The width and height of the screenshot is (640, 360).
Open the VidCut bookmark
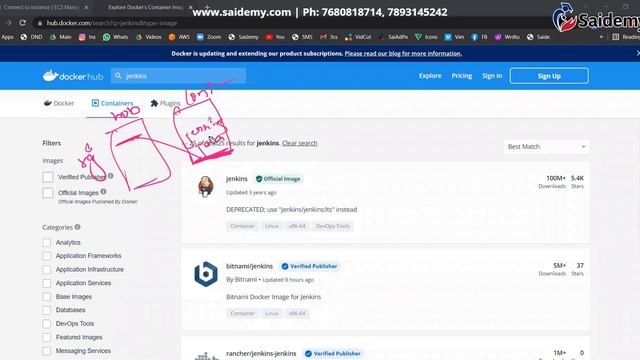tap(358, 37)
